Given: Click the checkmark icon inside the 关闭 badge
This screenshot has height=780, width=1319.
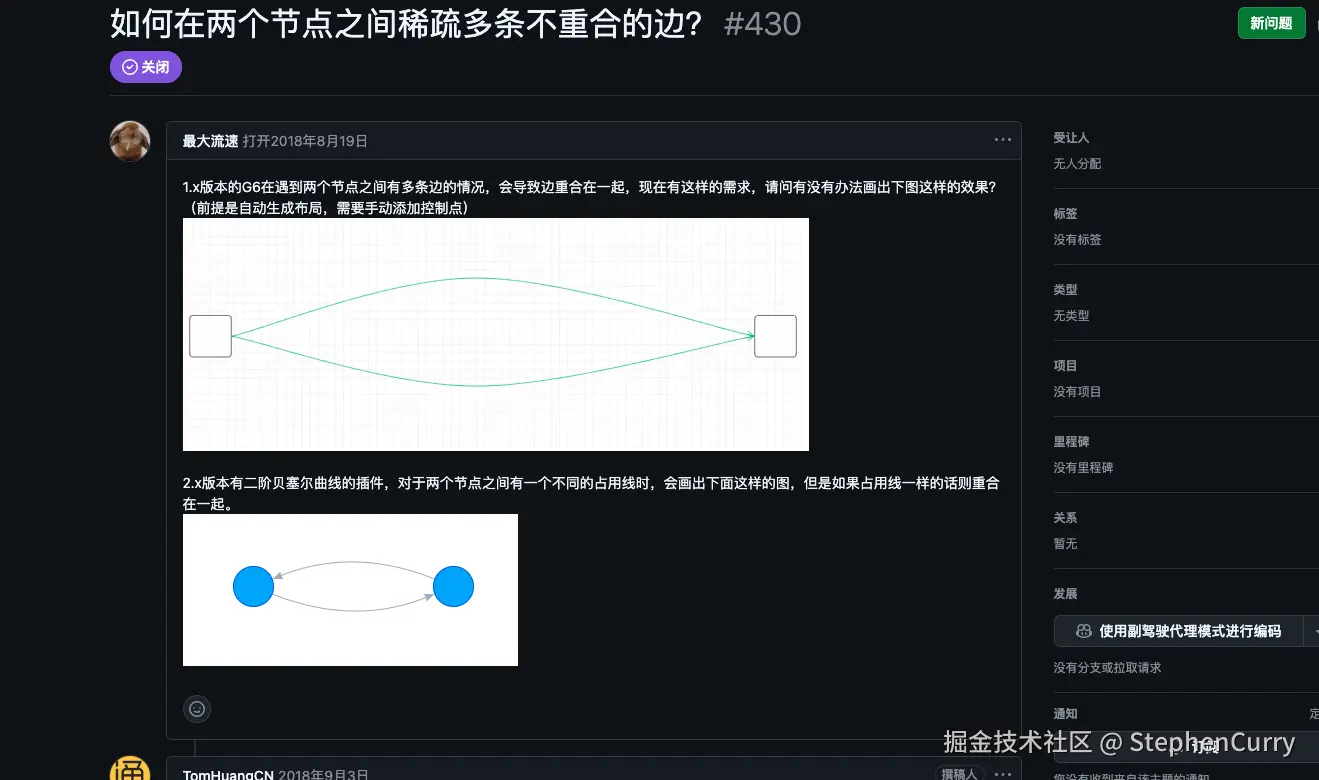Looking at the screenshot, I should tap(128, 66).
